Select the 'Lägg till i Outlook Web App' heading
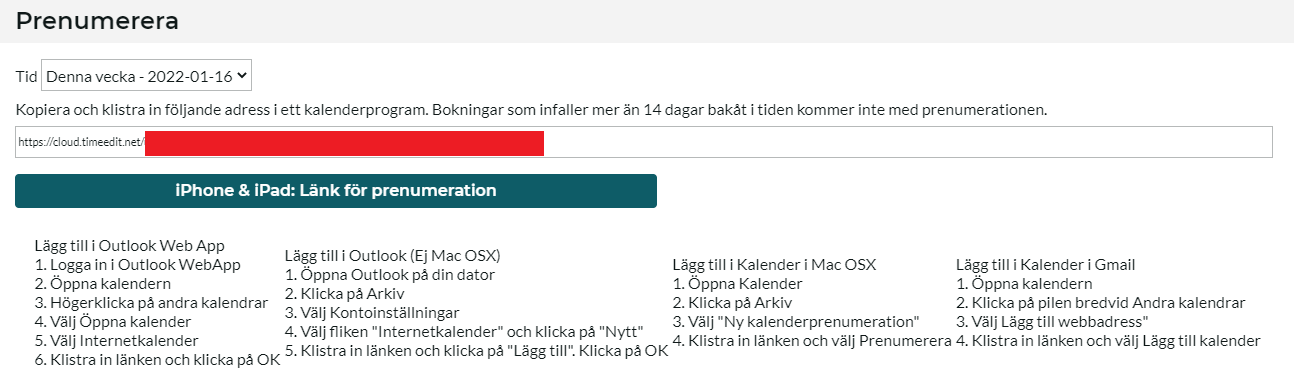1294x388 pixels. [129, 246]
